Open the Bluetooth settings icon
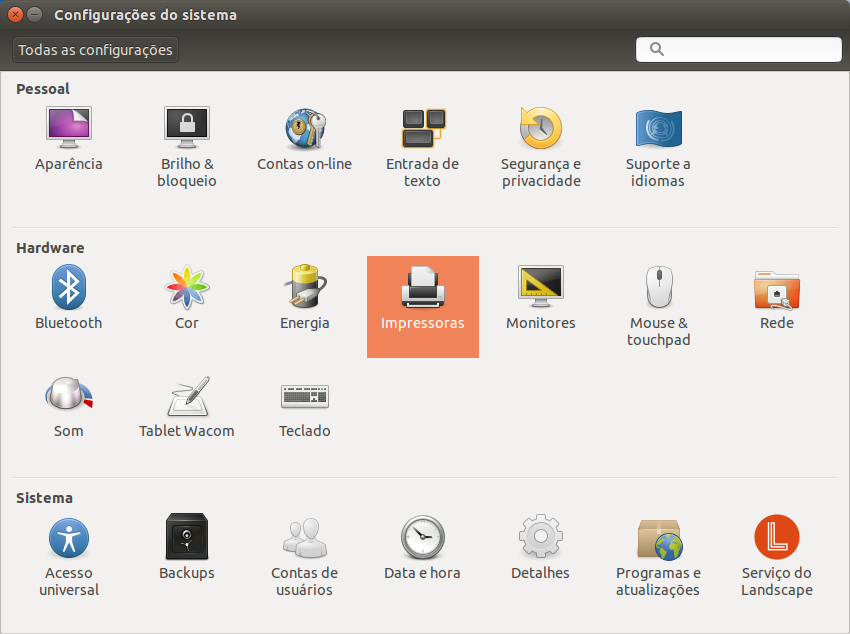Screen dimensions: 850x634 [x=69, y=287]
